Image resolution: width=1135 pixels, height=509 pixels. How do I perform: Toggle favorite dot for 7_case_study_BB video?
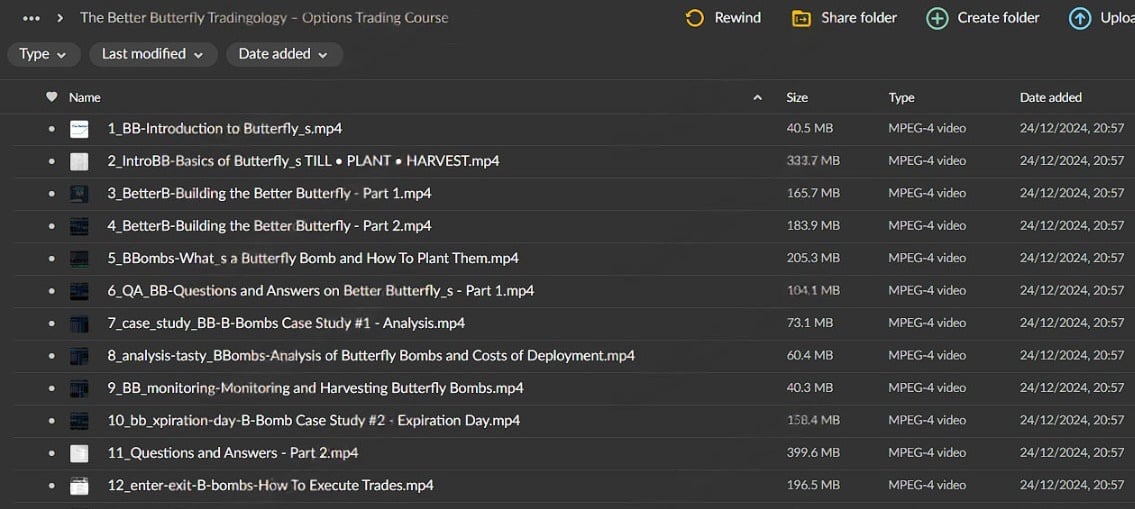[52, 324]
